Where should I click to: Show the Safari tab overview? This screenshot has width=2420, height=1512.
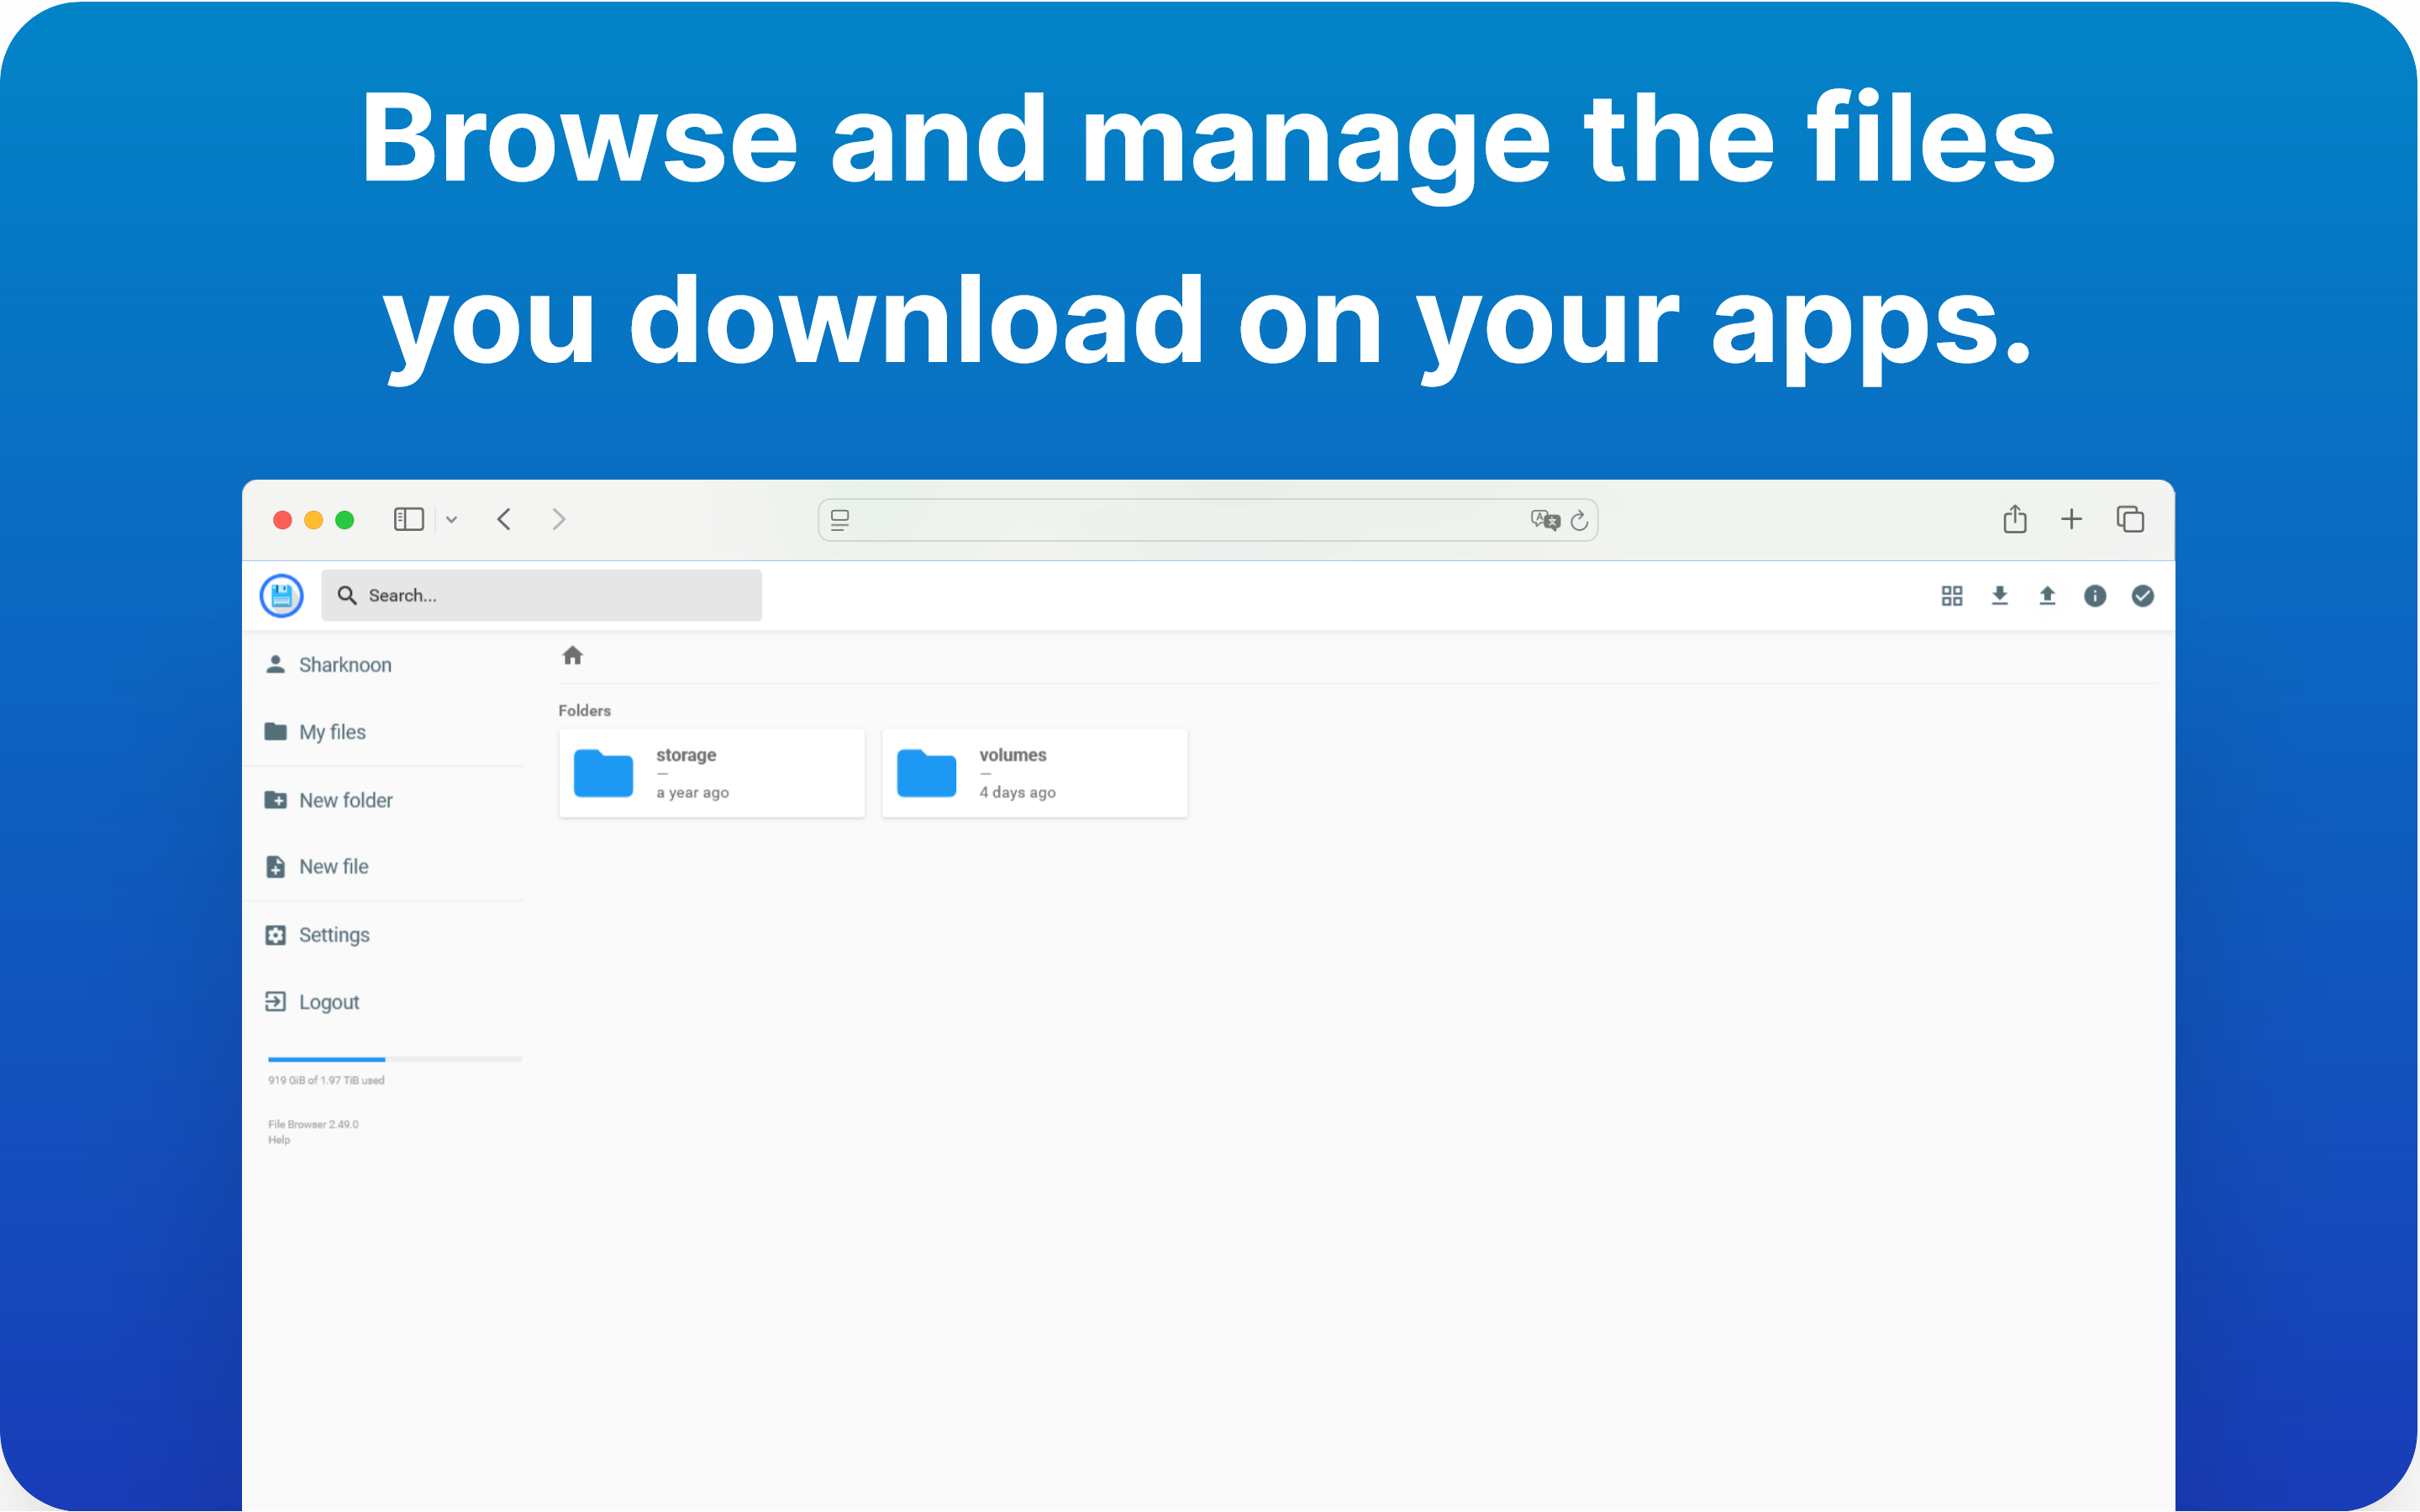pyautogui.click(x=2130, y=519)
